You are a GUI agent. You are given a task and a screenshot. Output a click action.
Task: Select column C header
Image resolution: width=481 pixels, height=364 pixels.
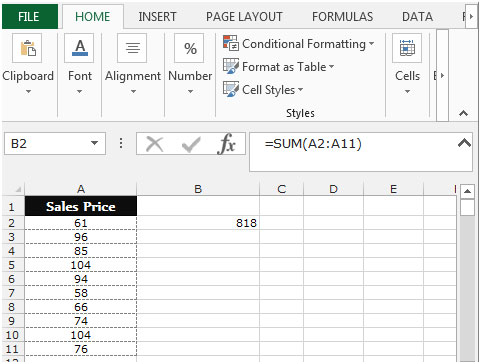282,189
